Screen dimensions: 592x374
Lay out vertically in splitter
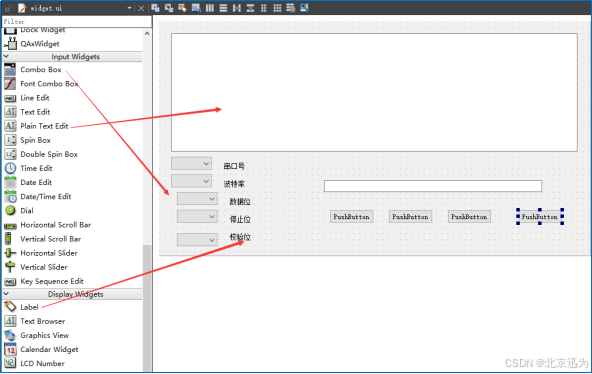point(250,8)
